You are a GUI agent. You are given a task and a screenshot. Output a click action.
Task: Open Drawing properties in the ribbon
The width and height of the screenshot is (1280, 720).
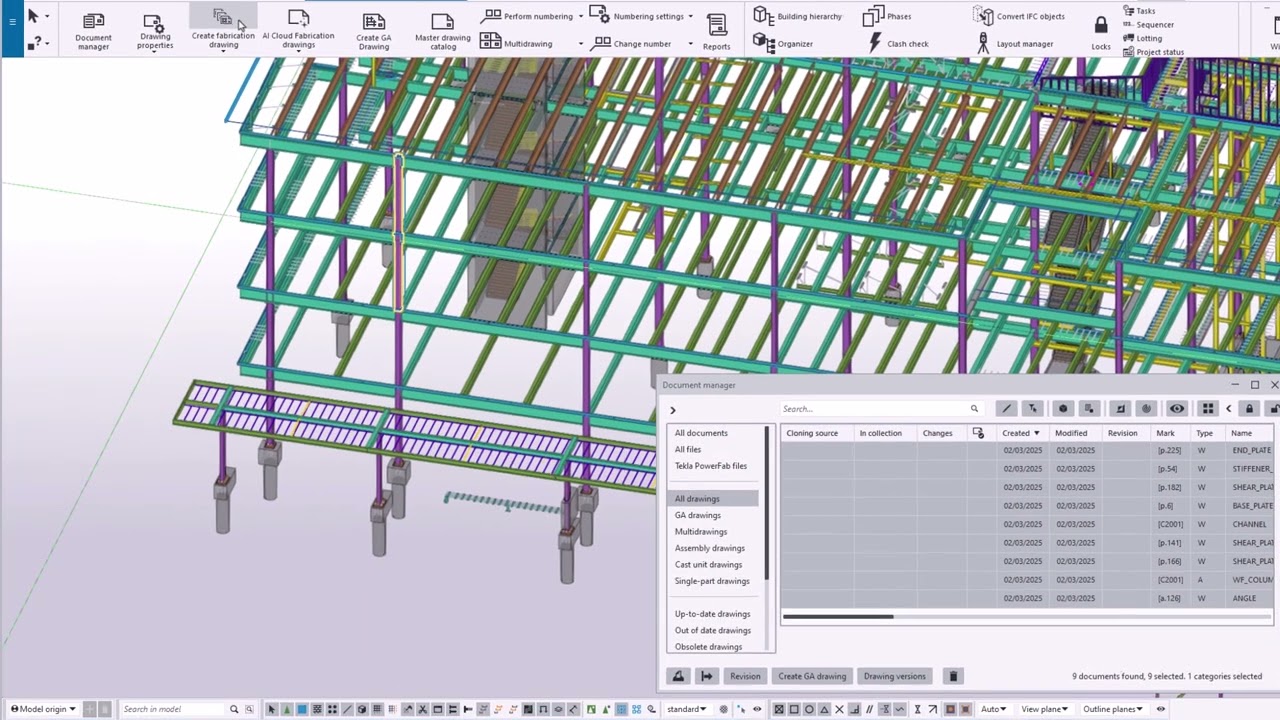pyautogui.click(x=155, y=30)
